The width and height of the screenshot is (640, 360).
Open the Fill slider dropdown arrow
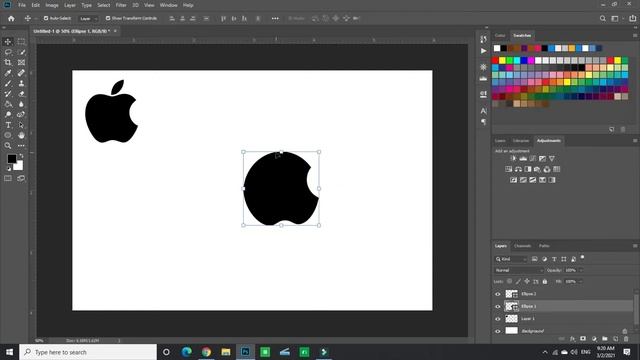pyautogui.click(x=581, y=281)
